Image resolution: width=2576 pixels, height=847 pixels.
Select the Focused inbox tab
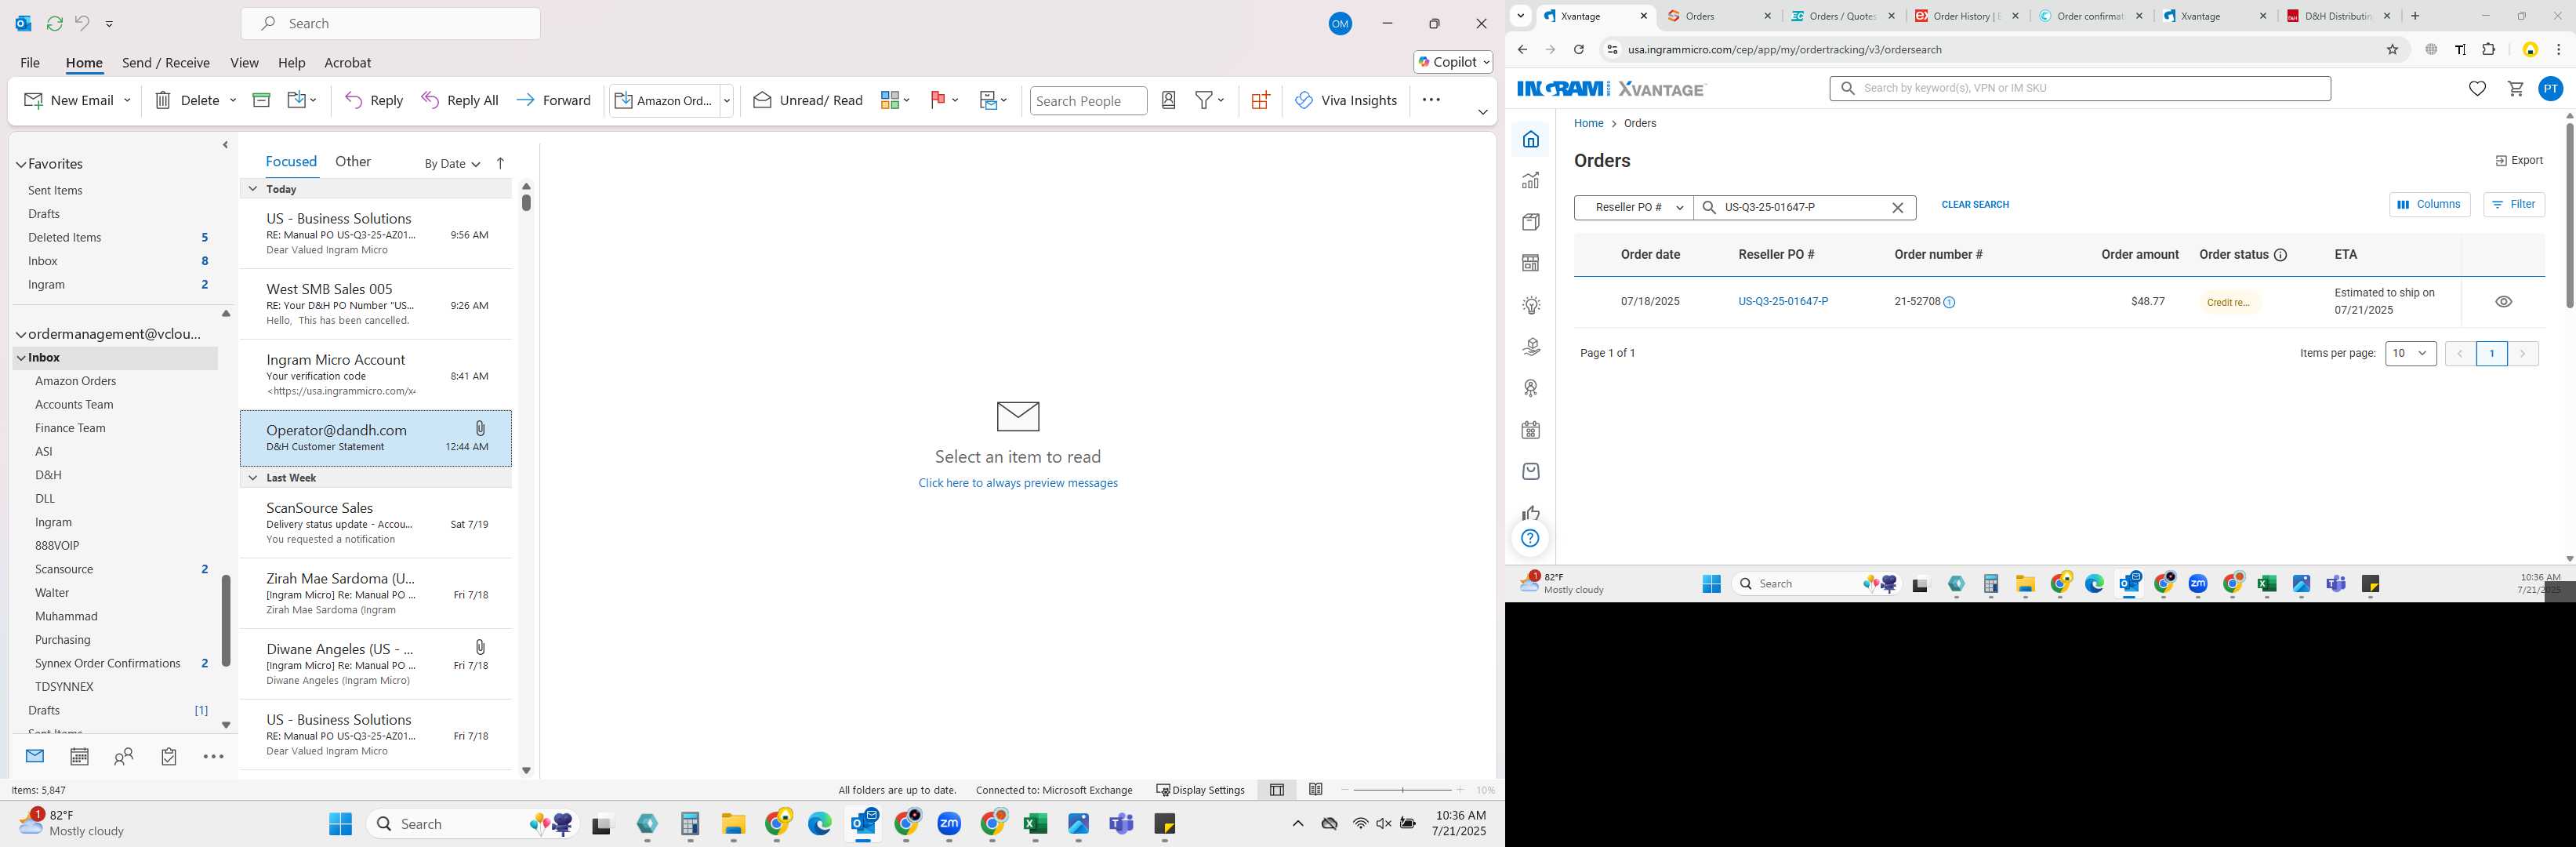pos(291,161)
